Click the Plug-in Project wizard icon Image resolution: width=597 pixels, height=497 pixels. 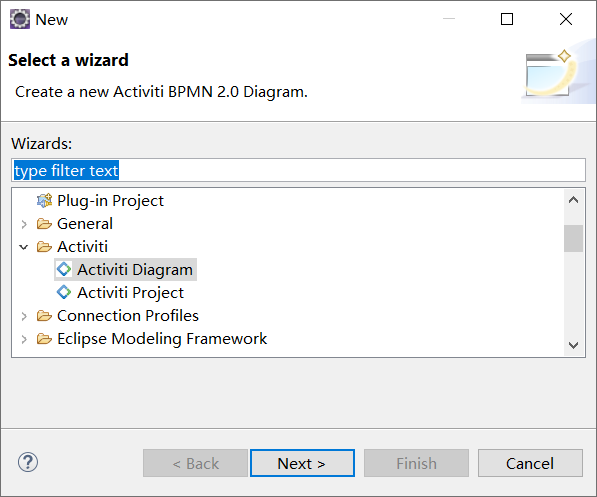click(x=44, y=200)
